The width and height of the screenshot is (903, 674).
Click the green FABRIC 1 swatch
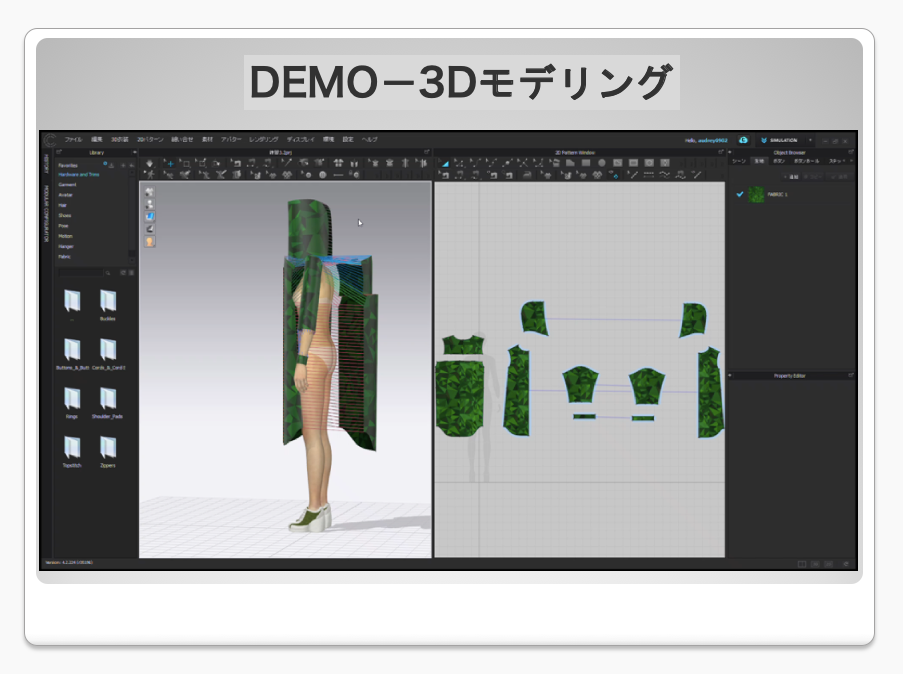(x=757, y=194)
